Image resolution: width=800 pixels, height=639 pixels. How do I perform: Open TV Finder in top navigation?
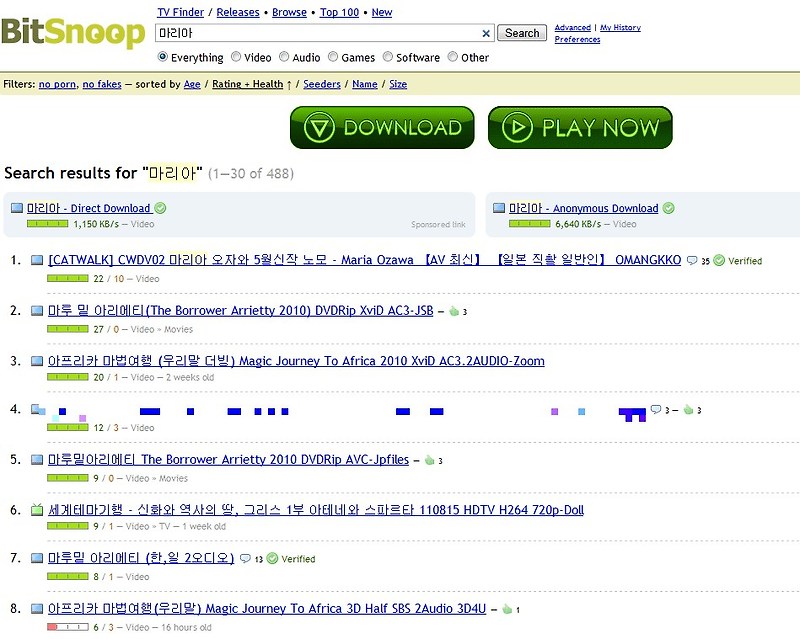tap(181, 12)
